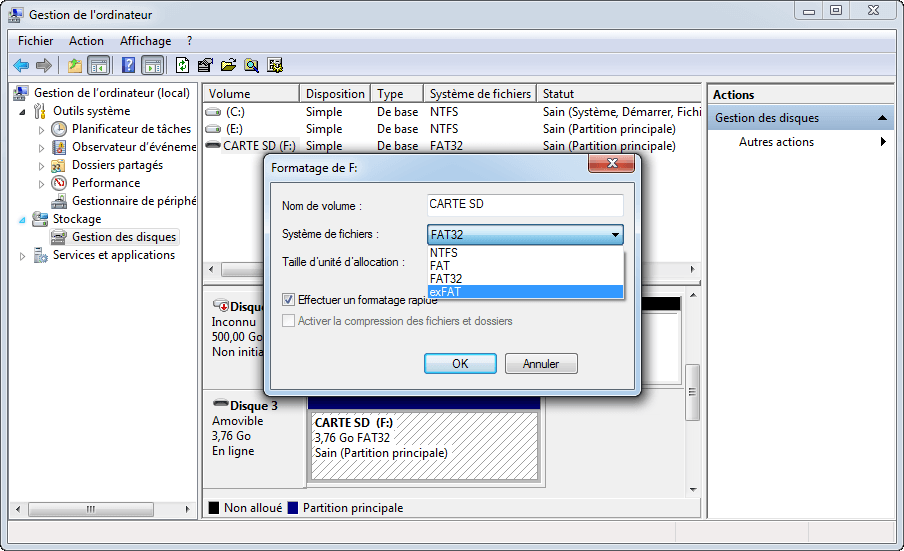Click the Observateur d'événements icon

(x=59, y=147)
